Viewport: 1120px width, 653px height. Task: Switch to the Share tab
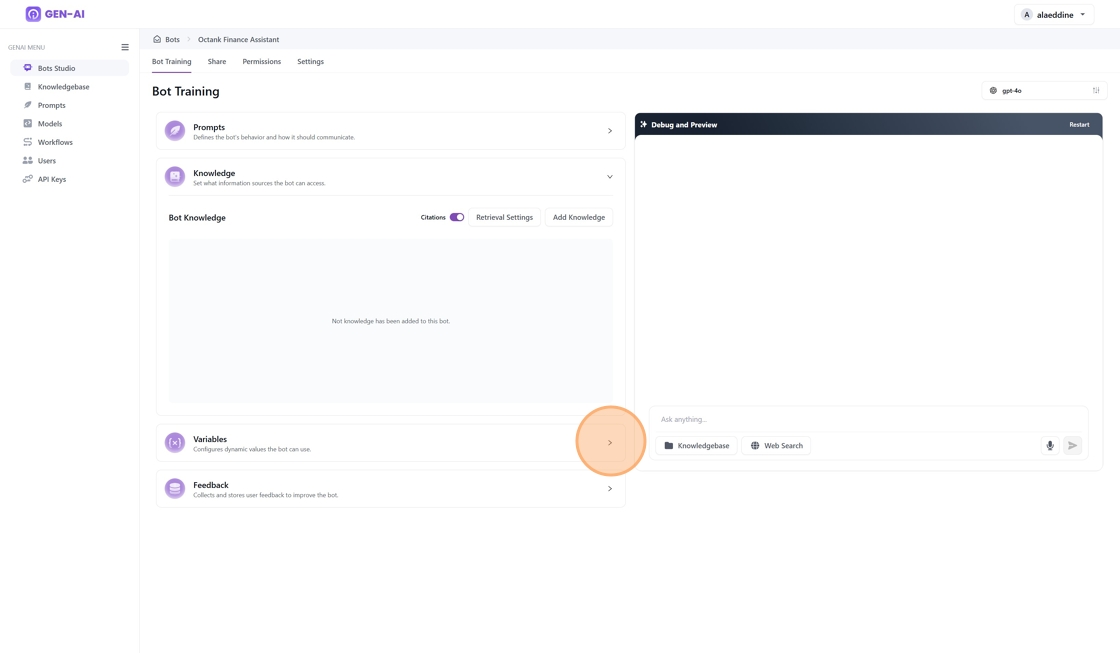217,62
